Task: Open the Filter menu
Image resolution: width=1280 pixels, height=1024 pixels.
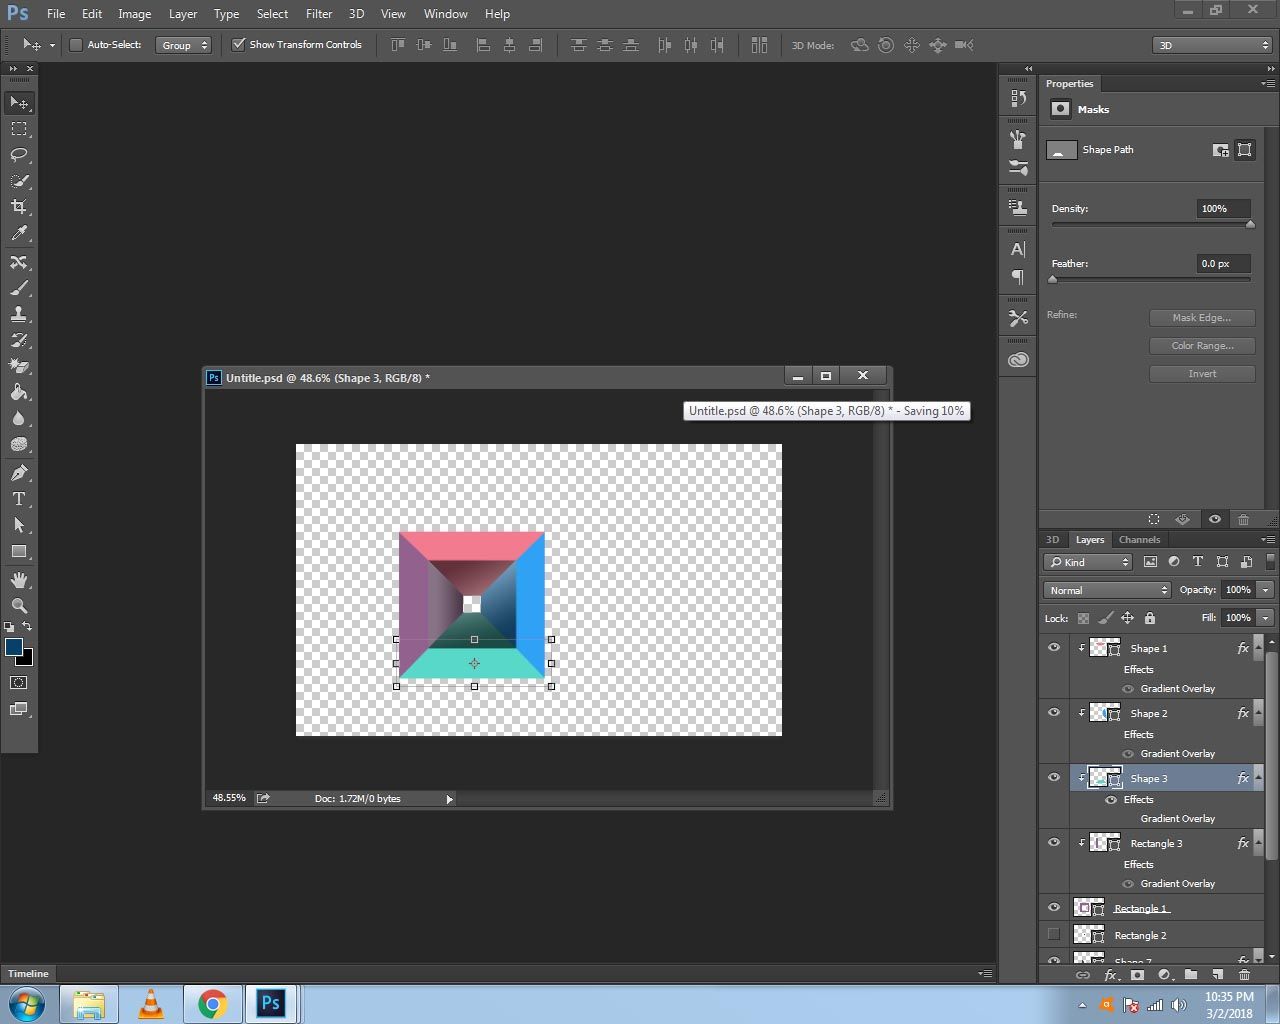Action: click(x=319, y=14)
